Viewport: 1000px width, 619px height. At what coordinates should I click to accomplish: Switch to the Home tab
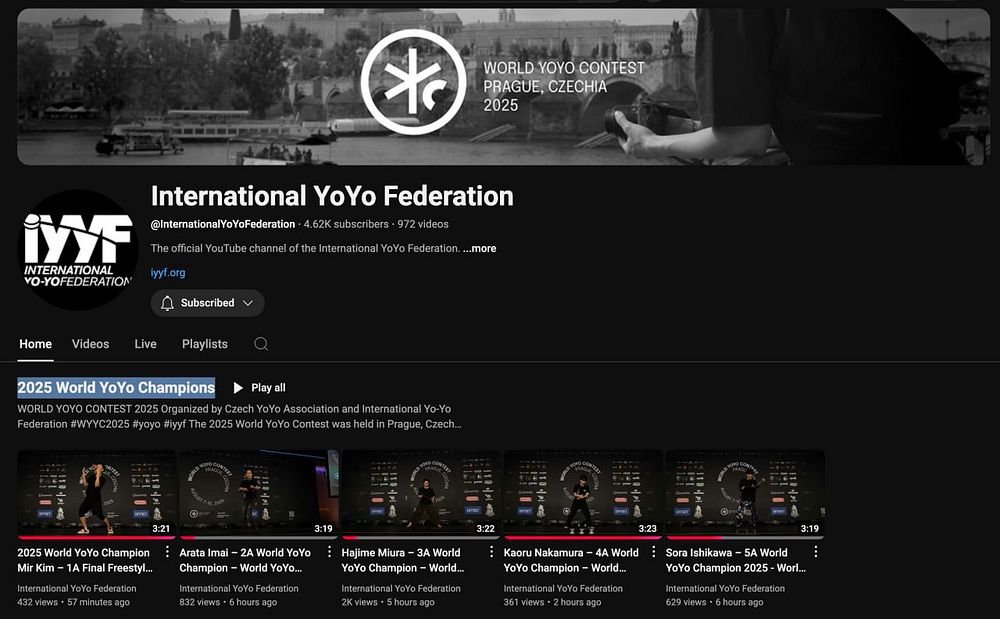pos(35,344)
